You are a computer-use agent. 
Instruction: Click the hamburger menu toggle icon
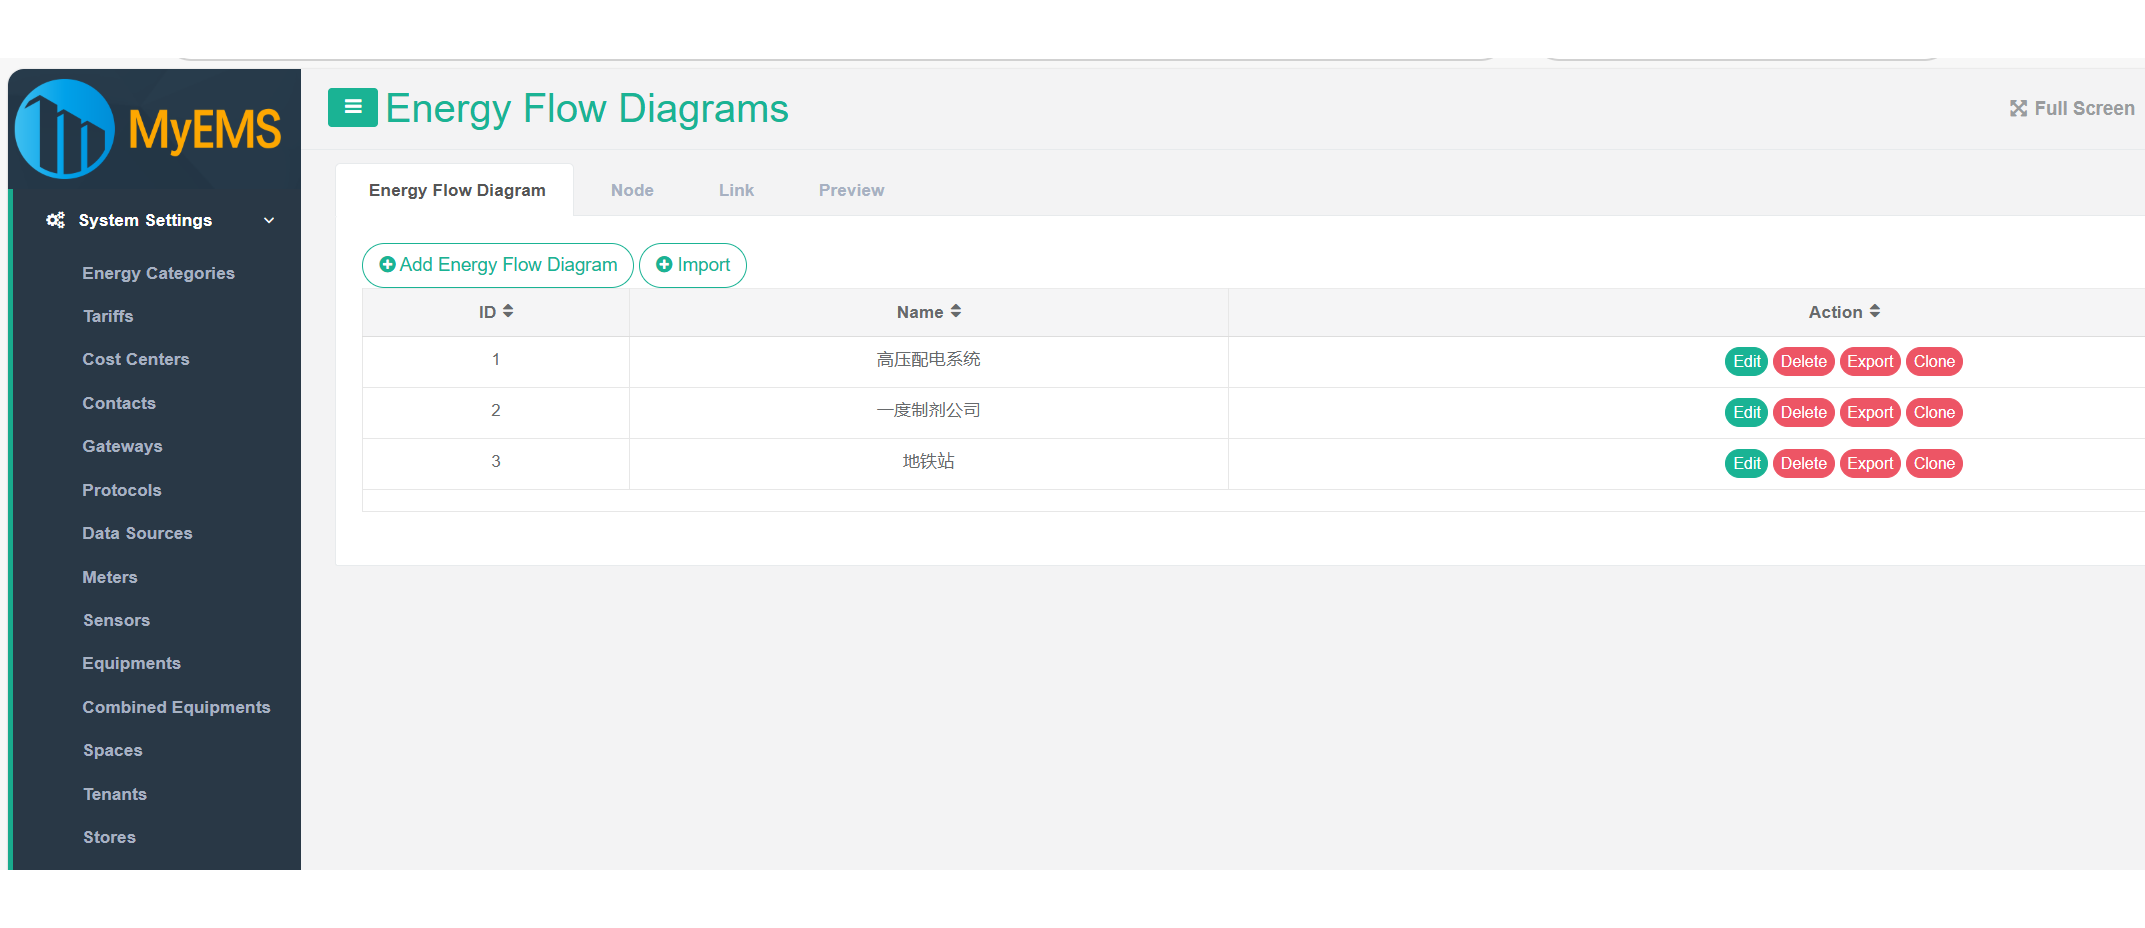point(352,107)
